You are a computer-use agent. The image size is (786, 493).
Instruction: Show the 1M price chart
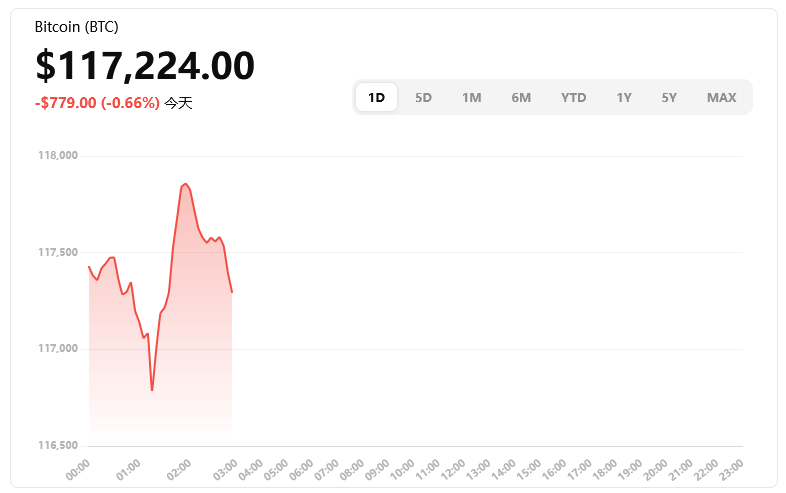pyautogui.click(x=471, y=97)
